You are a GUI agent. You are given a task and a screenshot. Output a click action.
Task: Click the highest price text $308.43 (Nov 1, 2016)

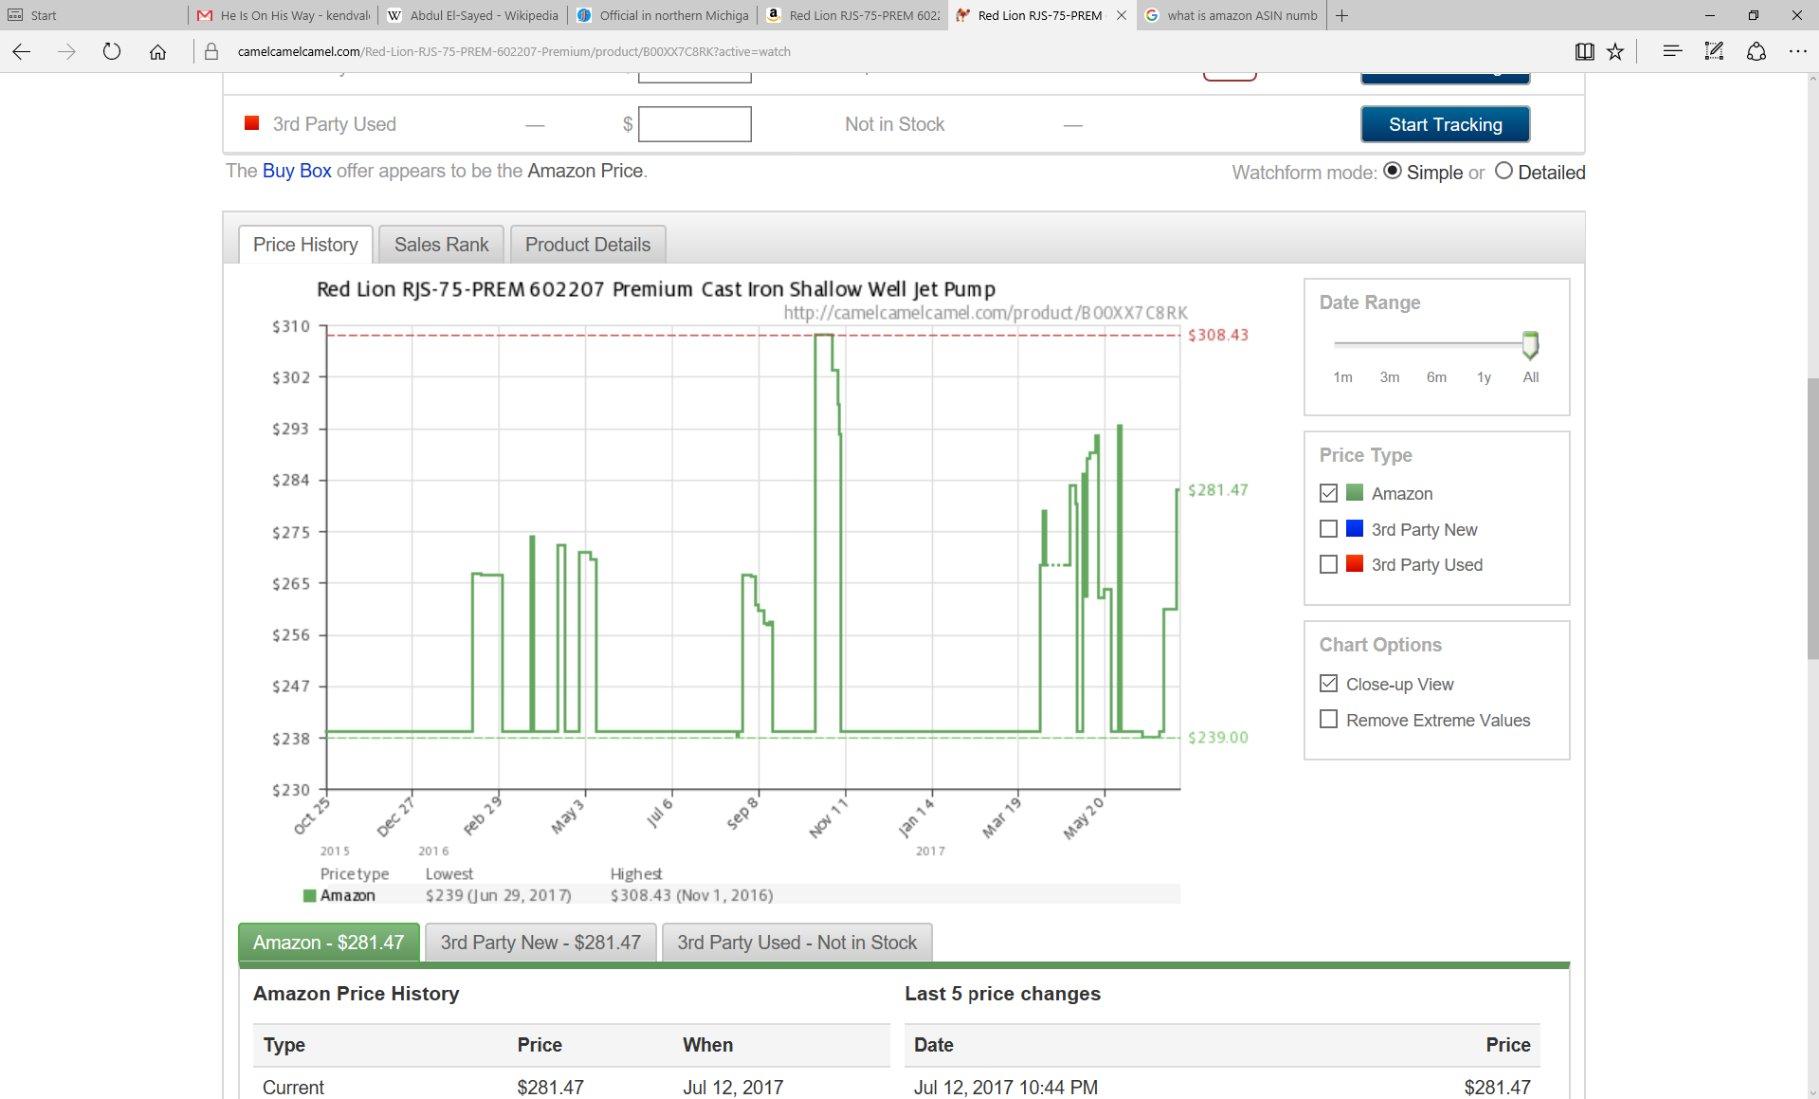pos(692,895)
